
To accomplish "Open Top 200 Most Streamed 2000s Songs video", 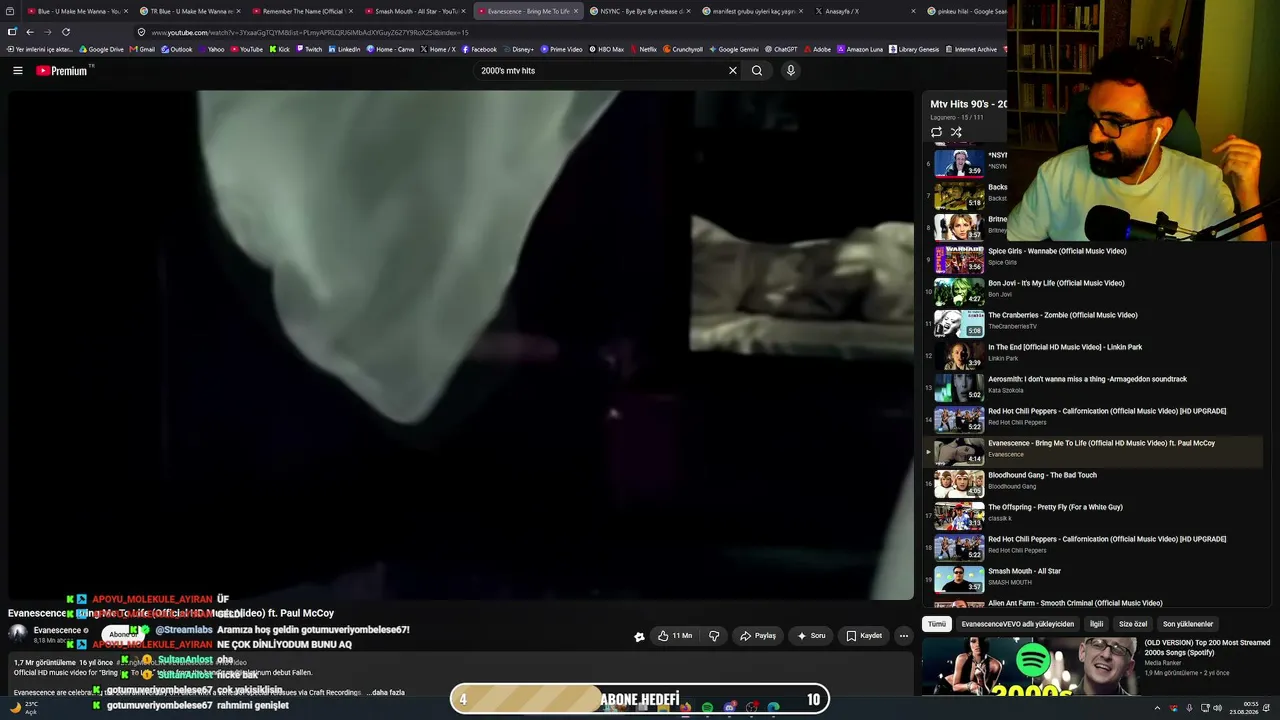I will pyautogui.click(x=1207, y=647).
